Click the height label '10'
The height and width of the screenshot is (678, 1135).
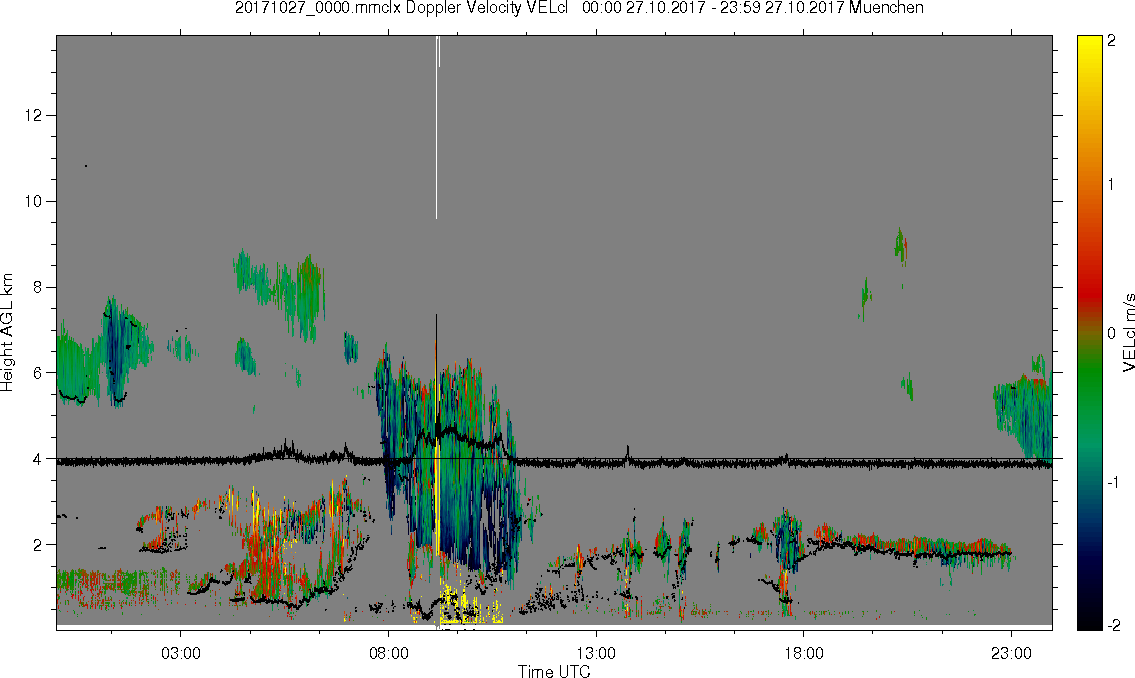click(x=33, y=201)
